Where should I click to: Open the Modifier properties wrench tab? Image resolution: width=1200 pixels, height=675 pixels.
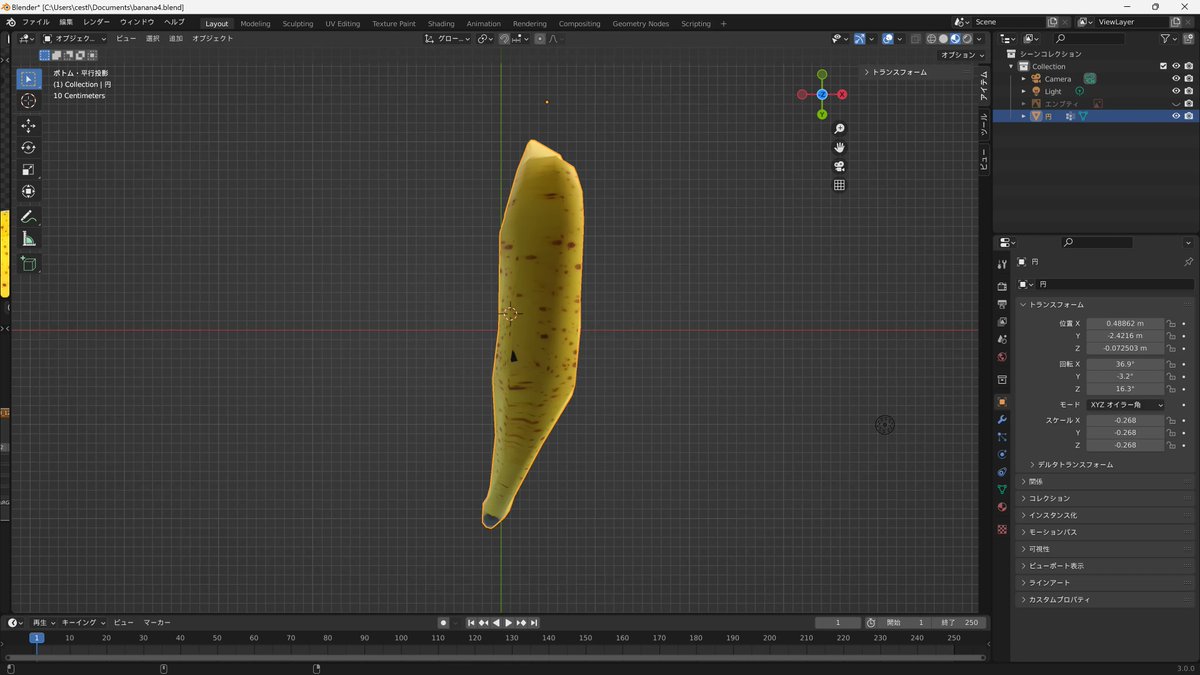click(1002, 420)
